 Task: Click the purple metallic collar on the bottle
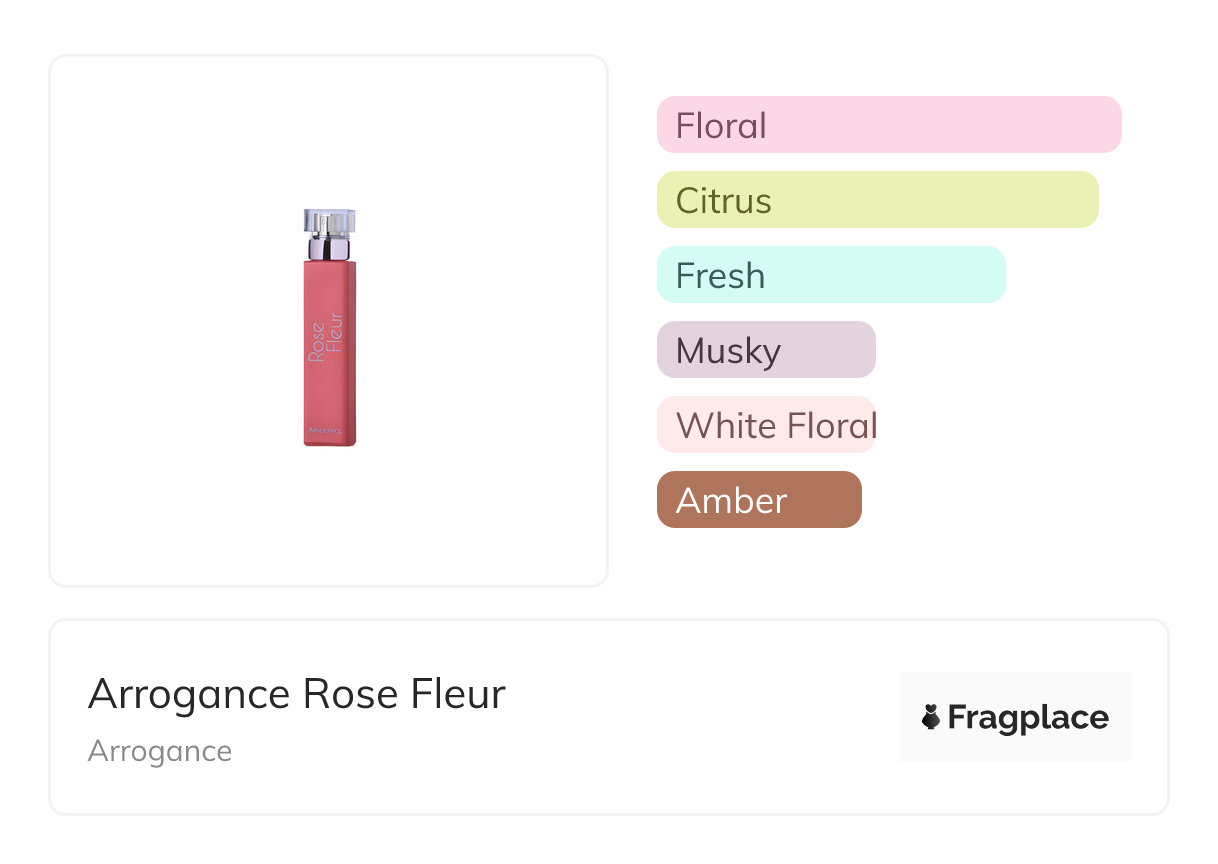330,247
